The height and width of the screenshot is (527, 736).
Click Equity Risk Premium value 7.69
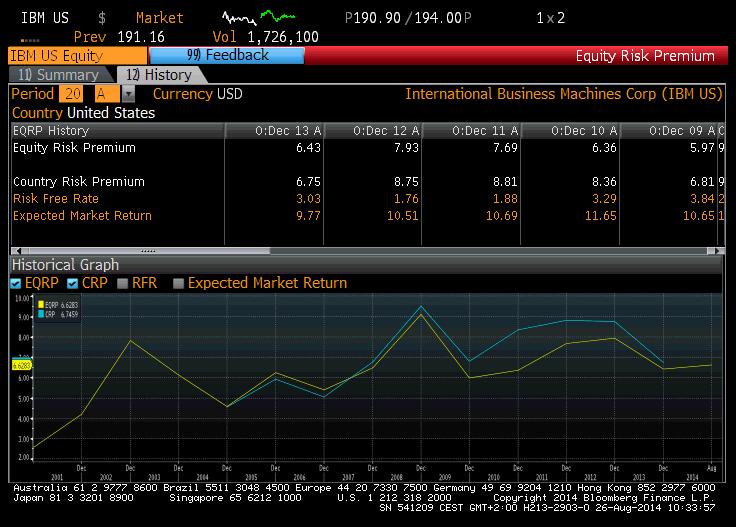(x=505, y=148)
